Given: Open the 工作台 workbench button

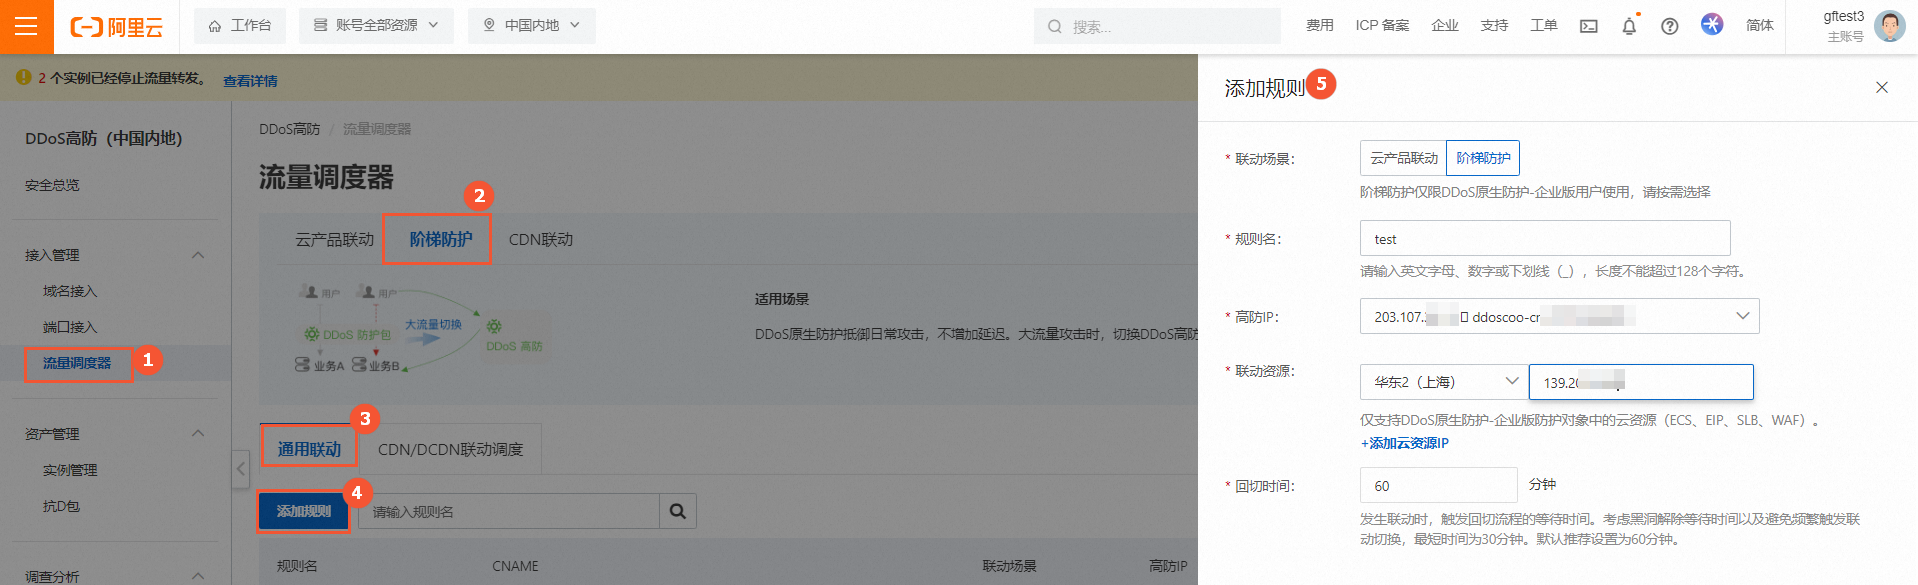Looking at the screenshot, I should pos(240,26).
